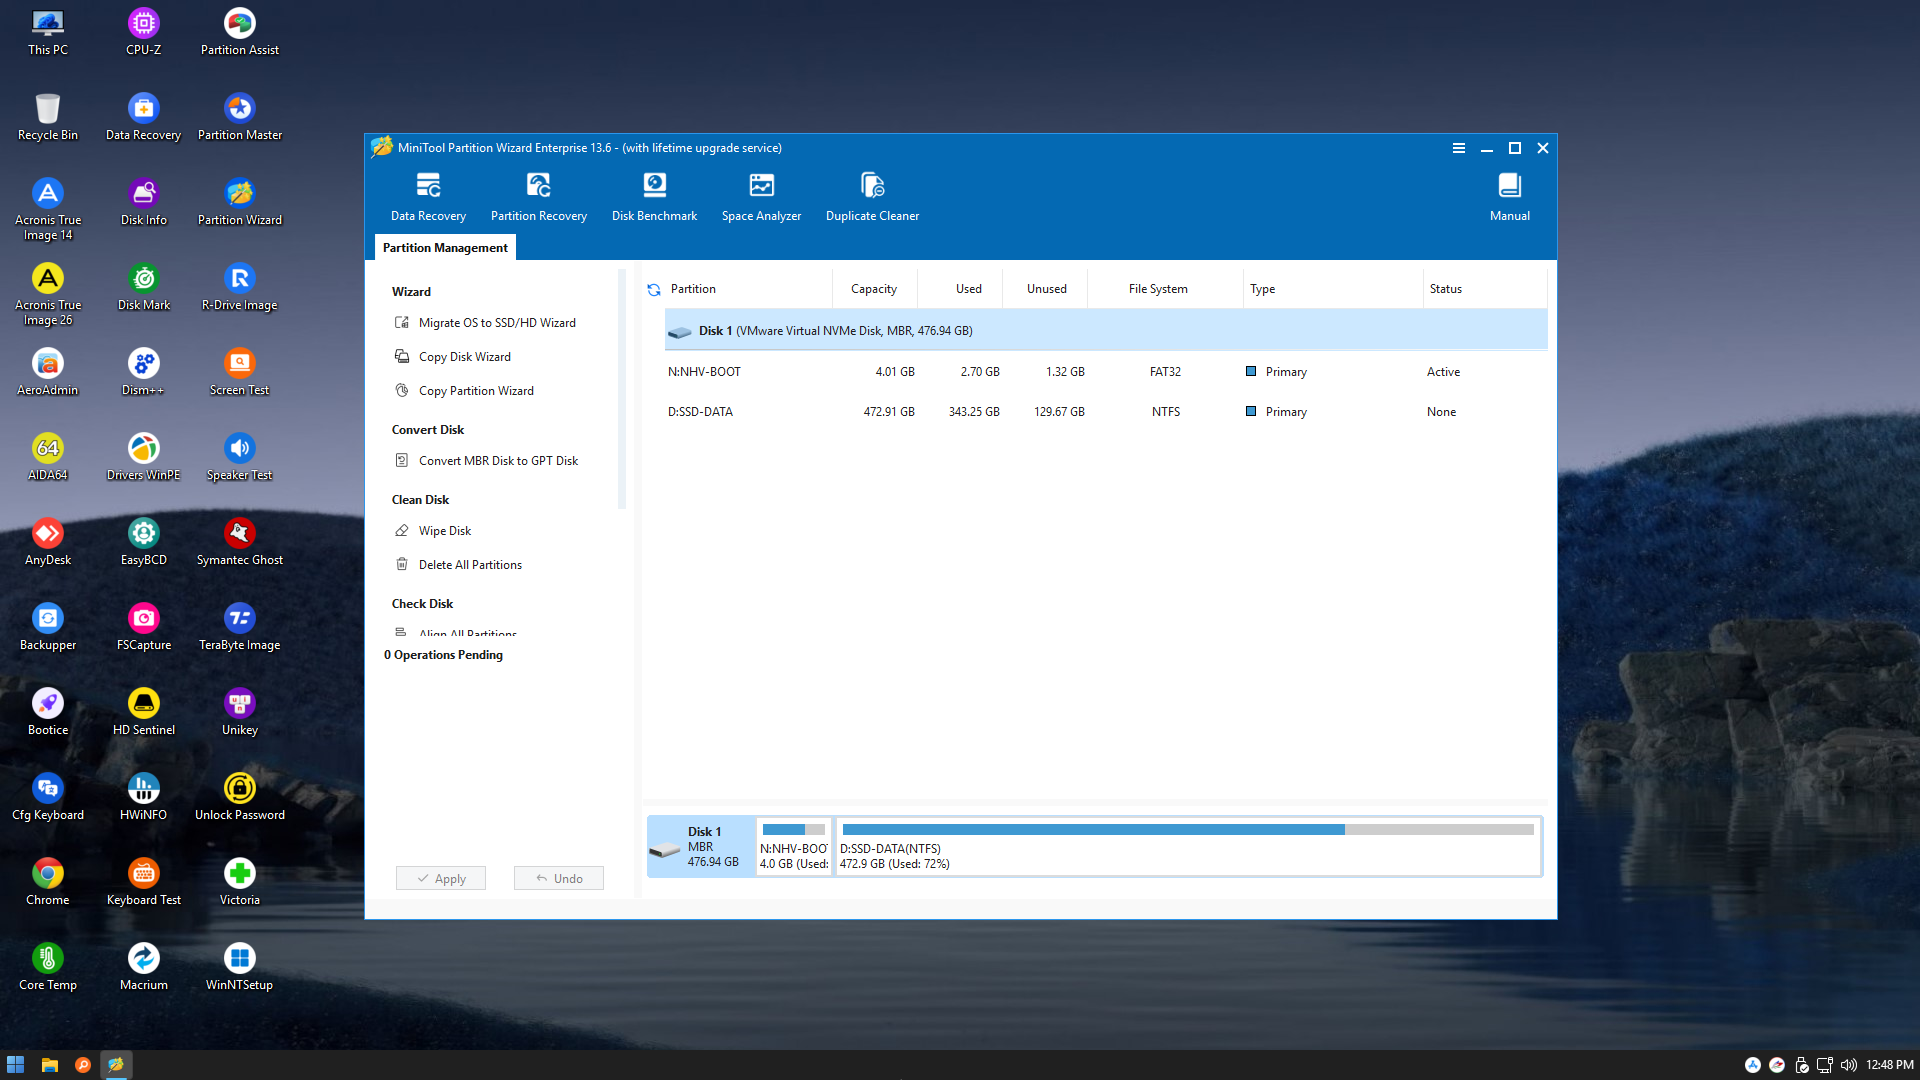The image size is (1920, 1080).
Task: Open Victoria desktop shortcut
Action: tap(240, 882)
